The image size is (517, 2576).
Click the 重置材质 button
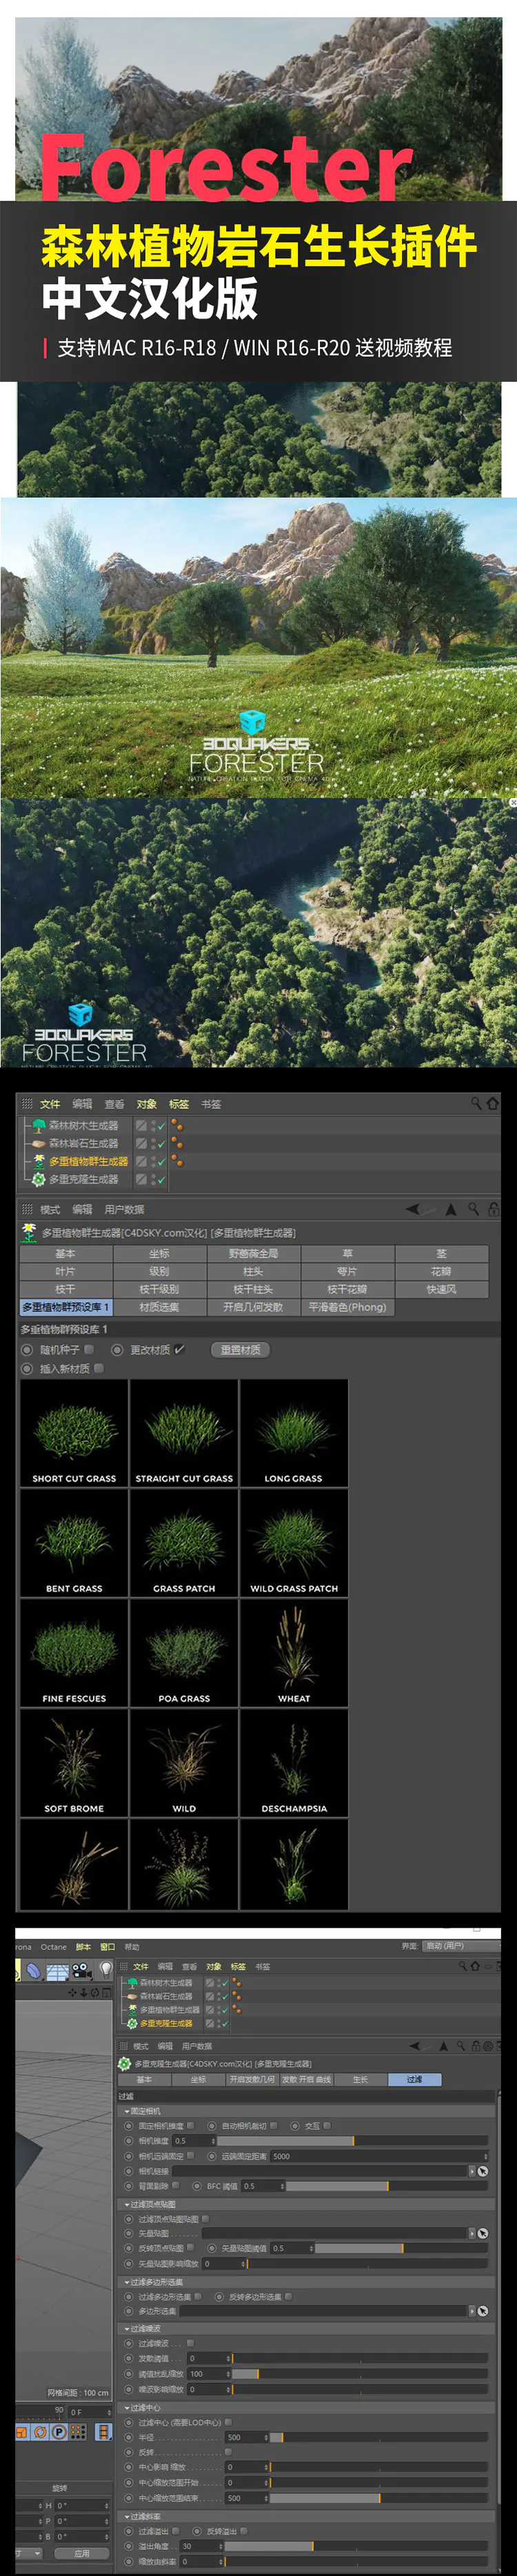point(240,1349)
